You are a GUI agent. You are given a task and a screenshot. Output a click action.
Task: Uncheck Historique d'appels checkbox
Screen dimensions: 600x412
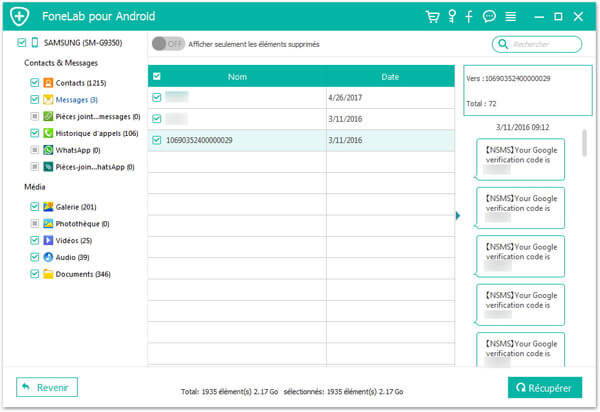tap(35, 133)
